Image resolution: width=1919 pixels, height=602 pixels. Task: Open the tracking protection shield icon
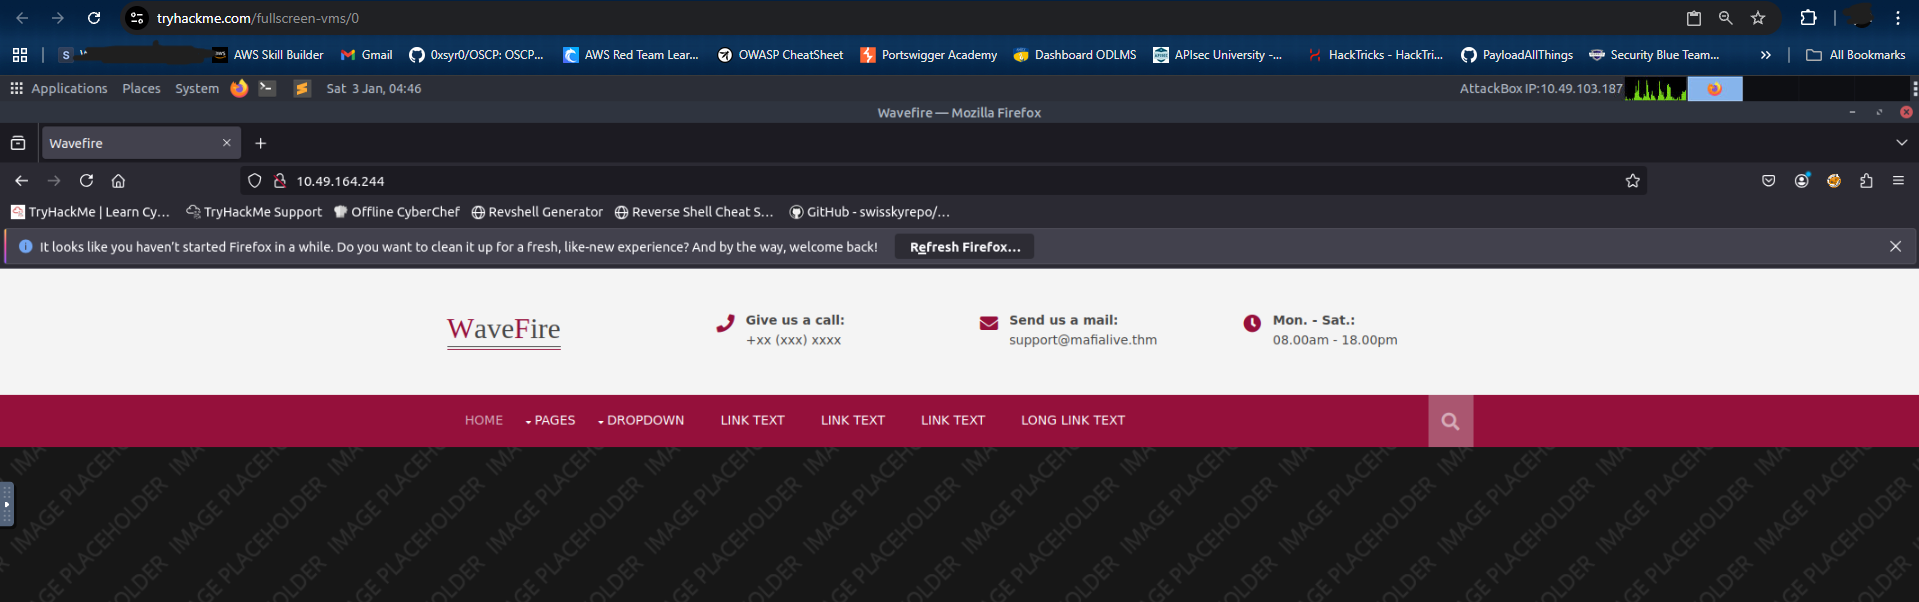point(255,181)
